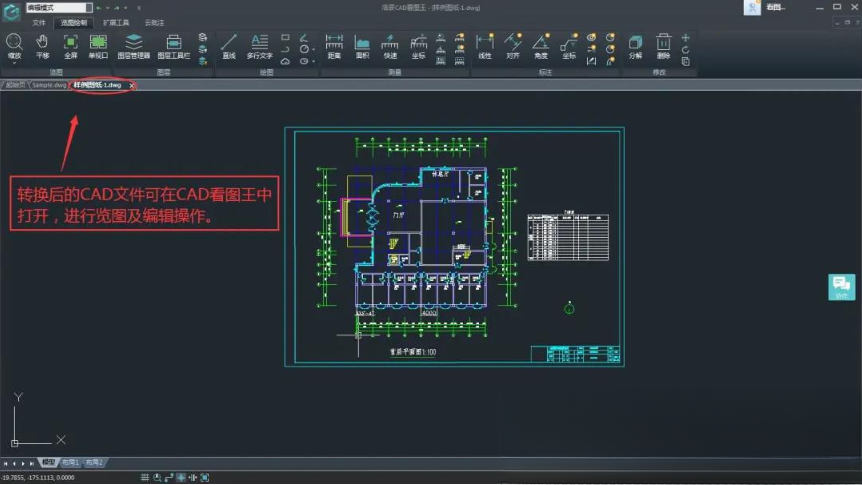Screen dimensions: 862x485
Task: Switch to the 模型 model tab
Action: point(48,462)
